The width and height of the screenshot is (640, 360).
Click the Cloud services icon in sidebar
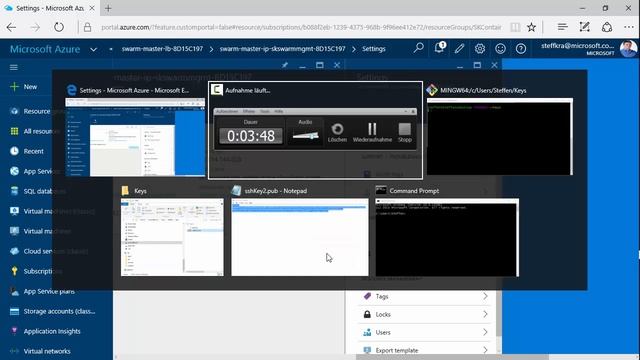14,251
